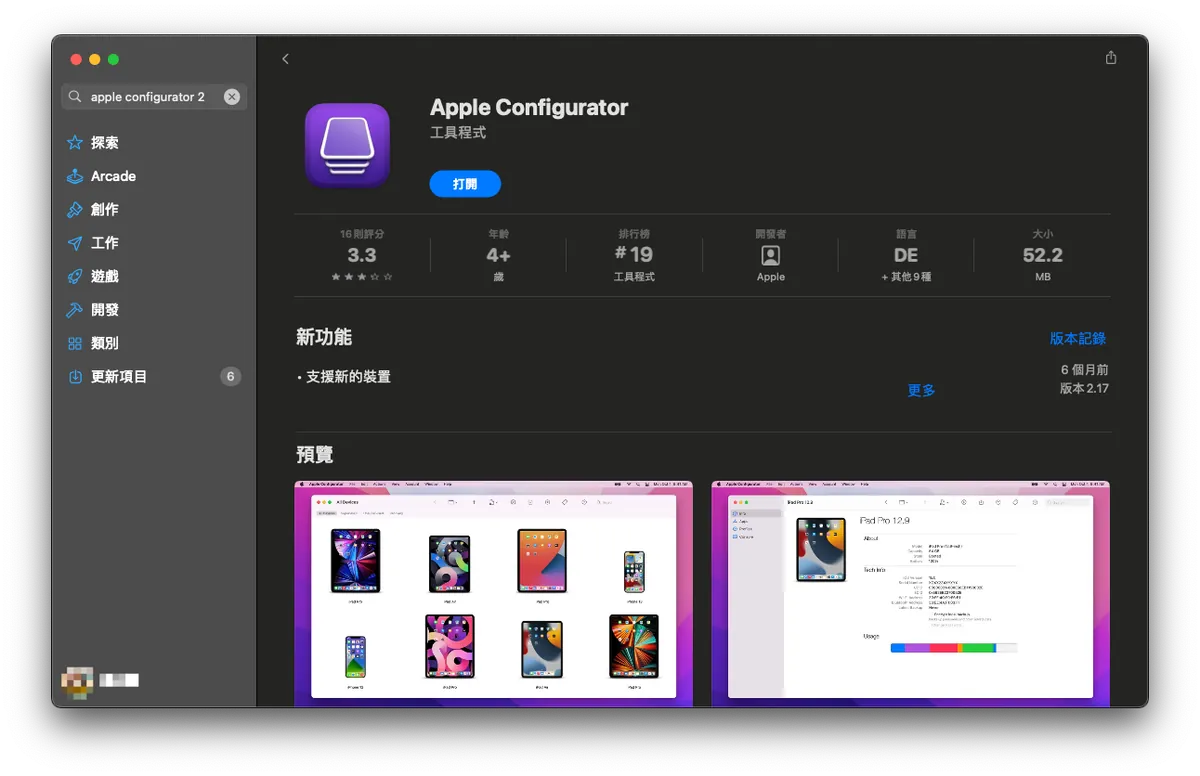Click the hammer icon beside 開發

click(75, 310)
